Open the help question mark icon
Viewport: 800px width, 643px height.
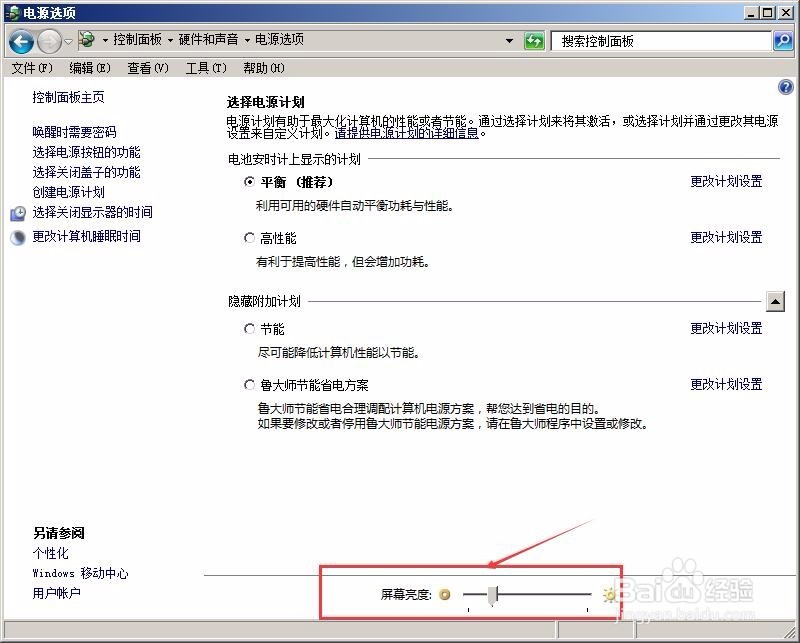[786, 86]
